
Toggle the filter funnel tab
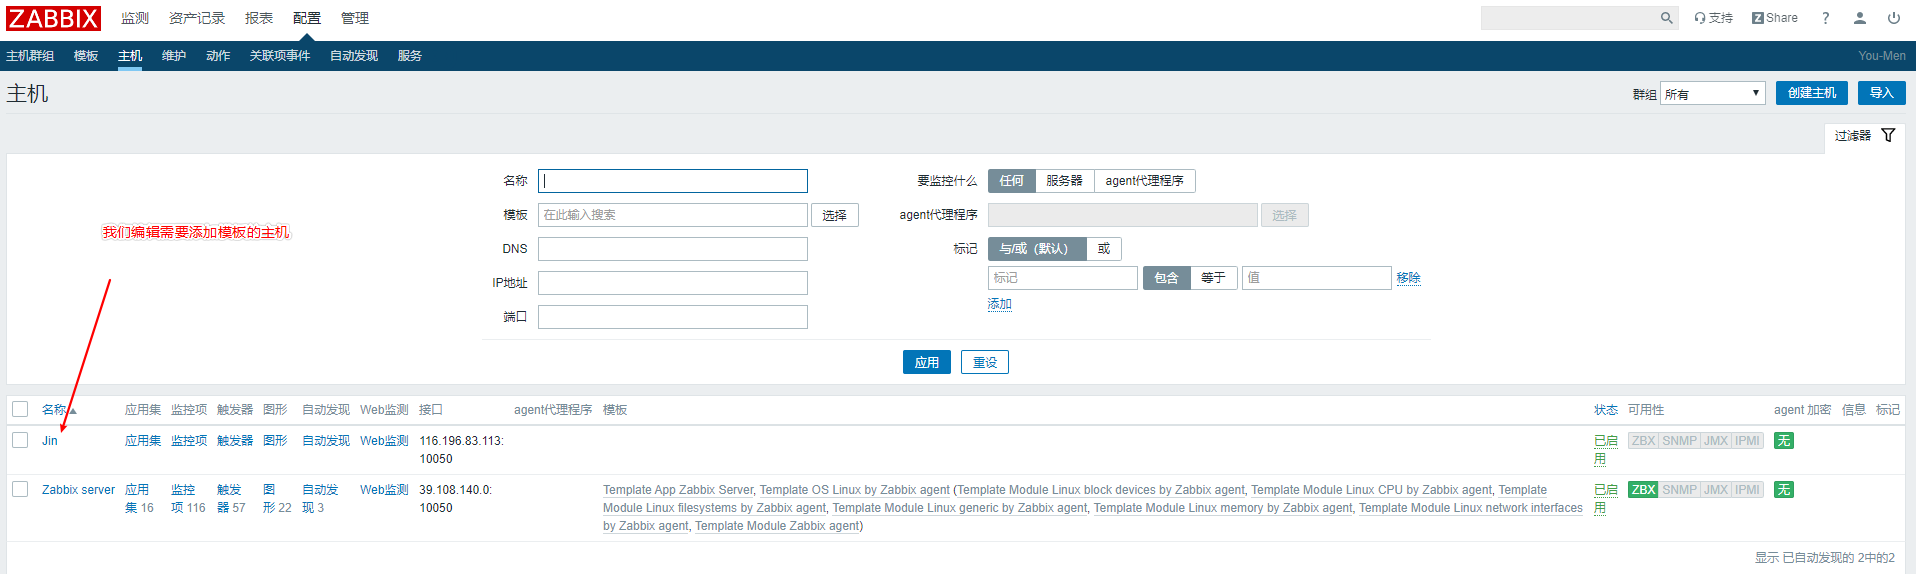tap(1865, 136)
